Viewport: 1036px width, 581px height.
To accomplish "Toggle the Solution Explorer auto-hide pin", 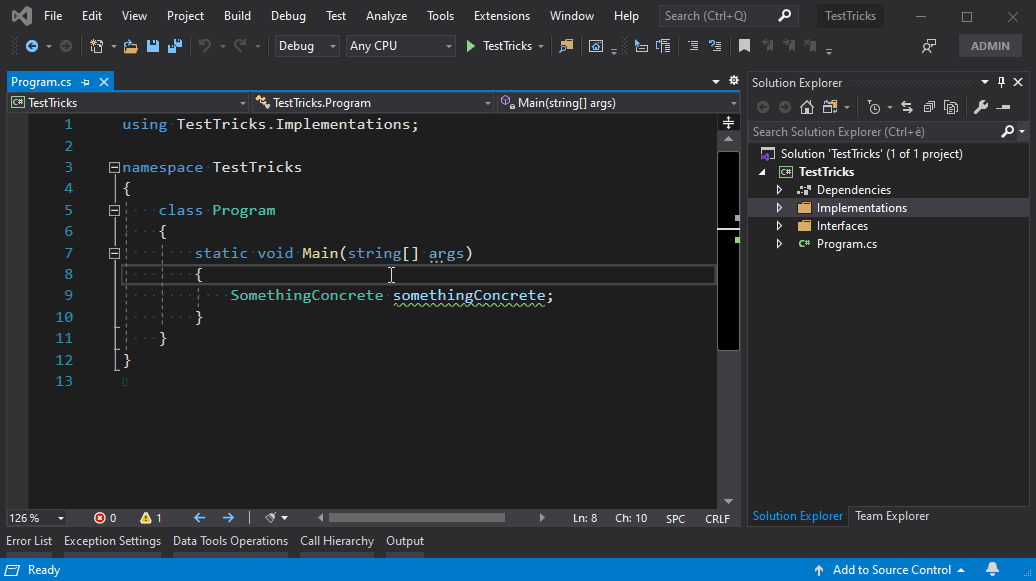I will coord(1001,82).
